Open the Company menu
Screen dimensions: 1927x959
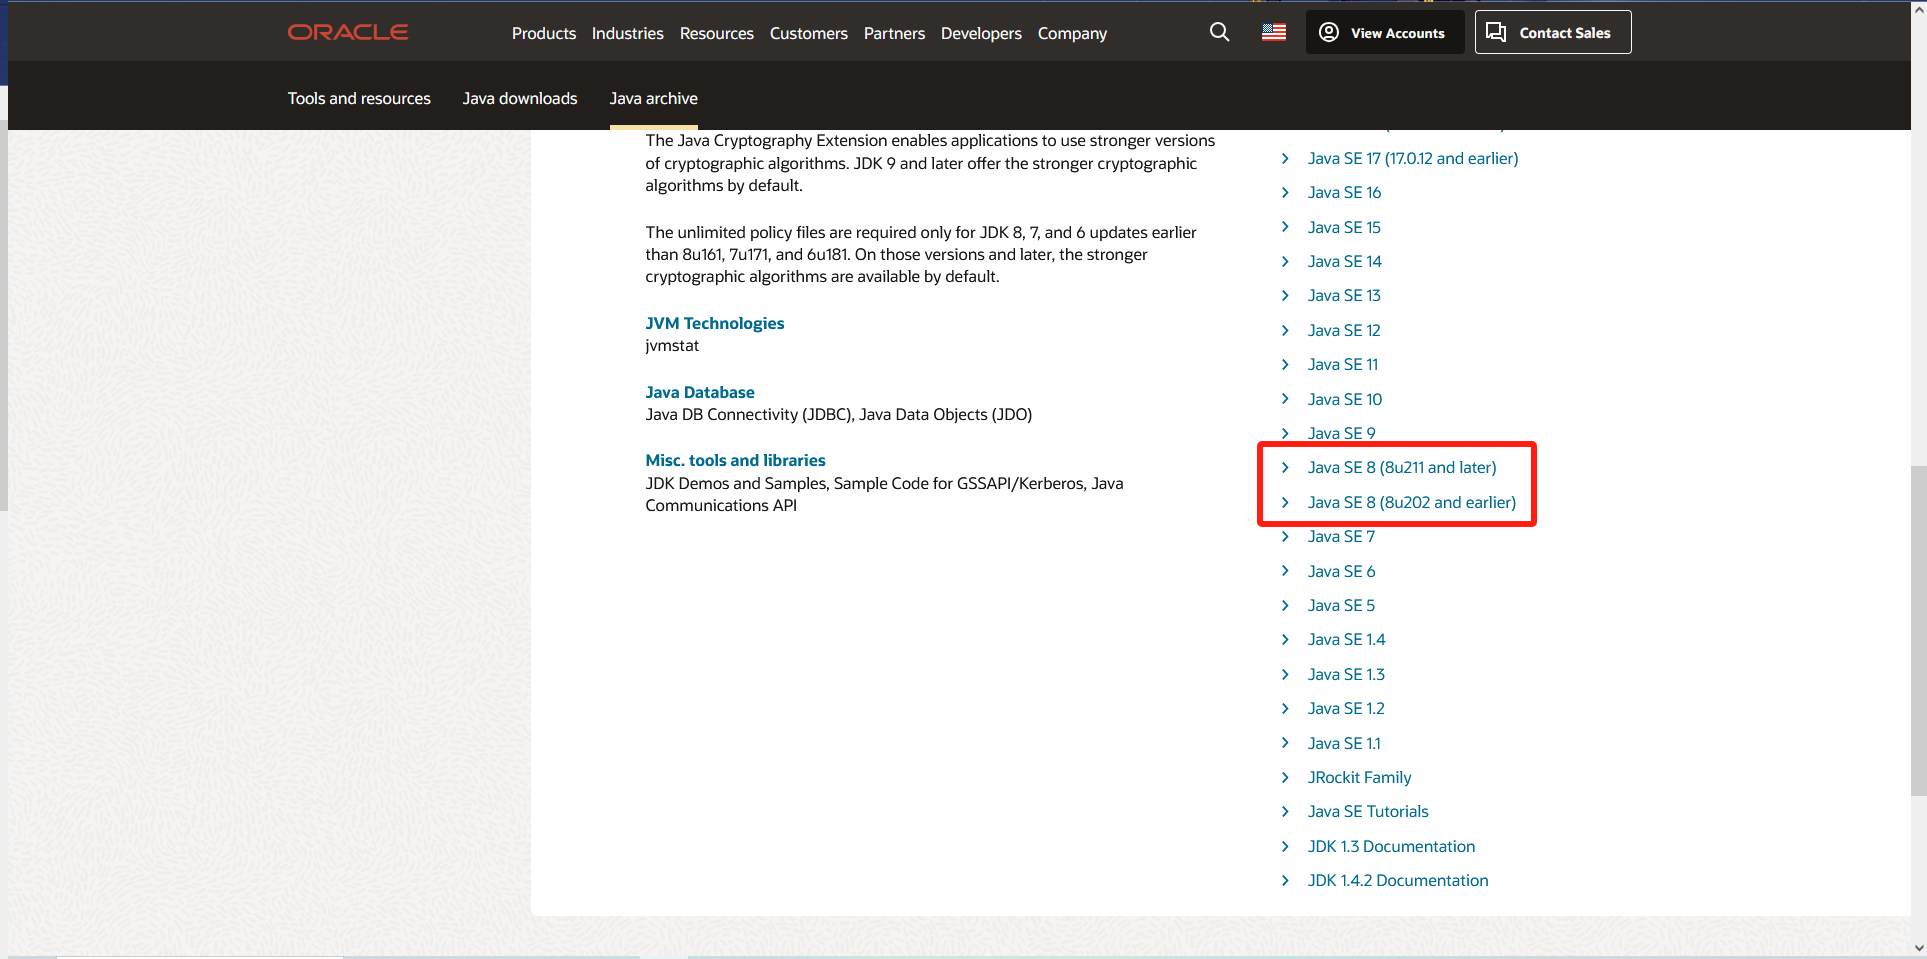tap(1072, 33)
